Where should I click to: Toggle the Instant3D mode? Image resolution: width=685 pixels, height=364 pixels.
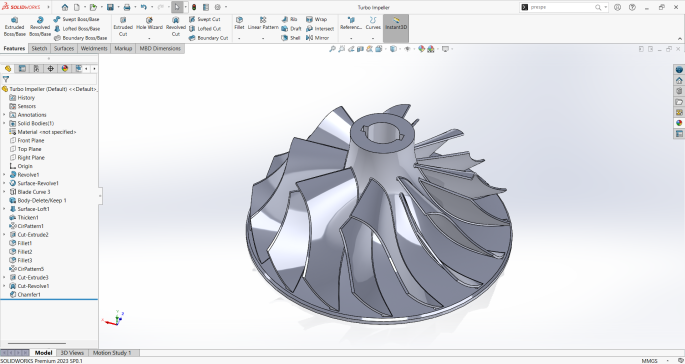tap(396, 24)
